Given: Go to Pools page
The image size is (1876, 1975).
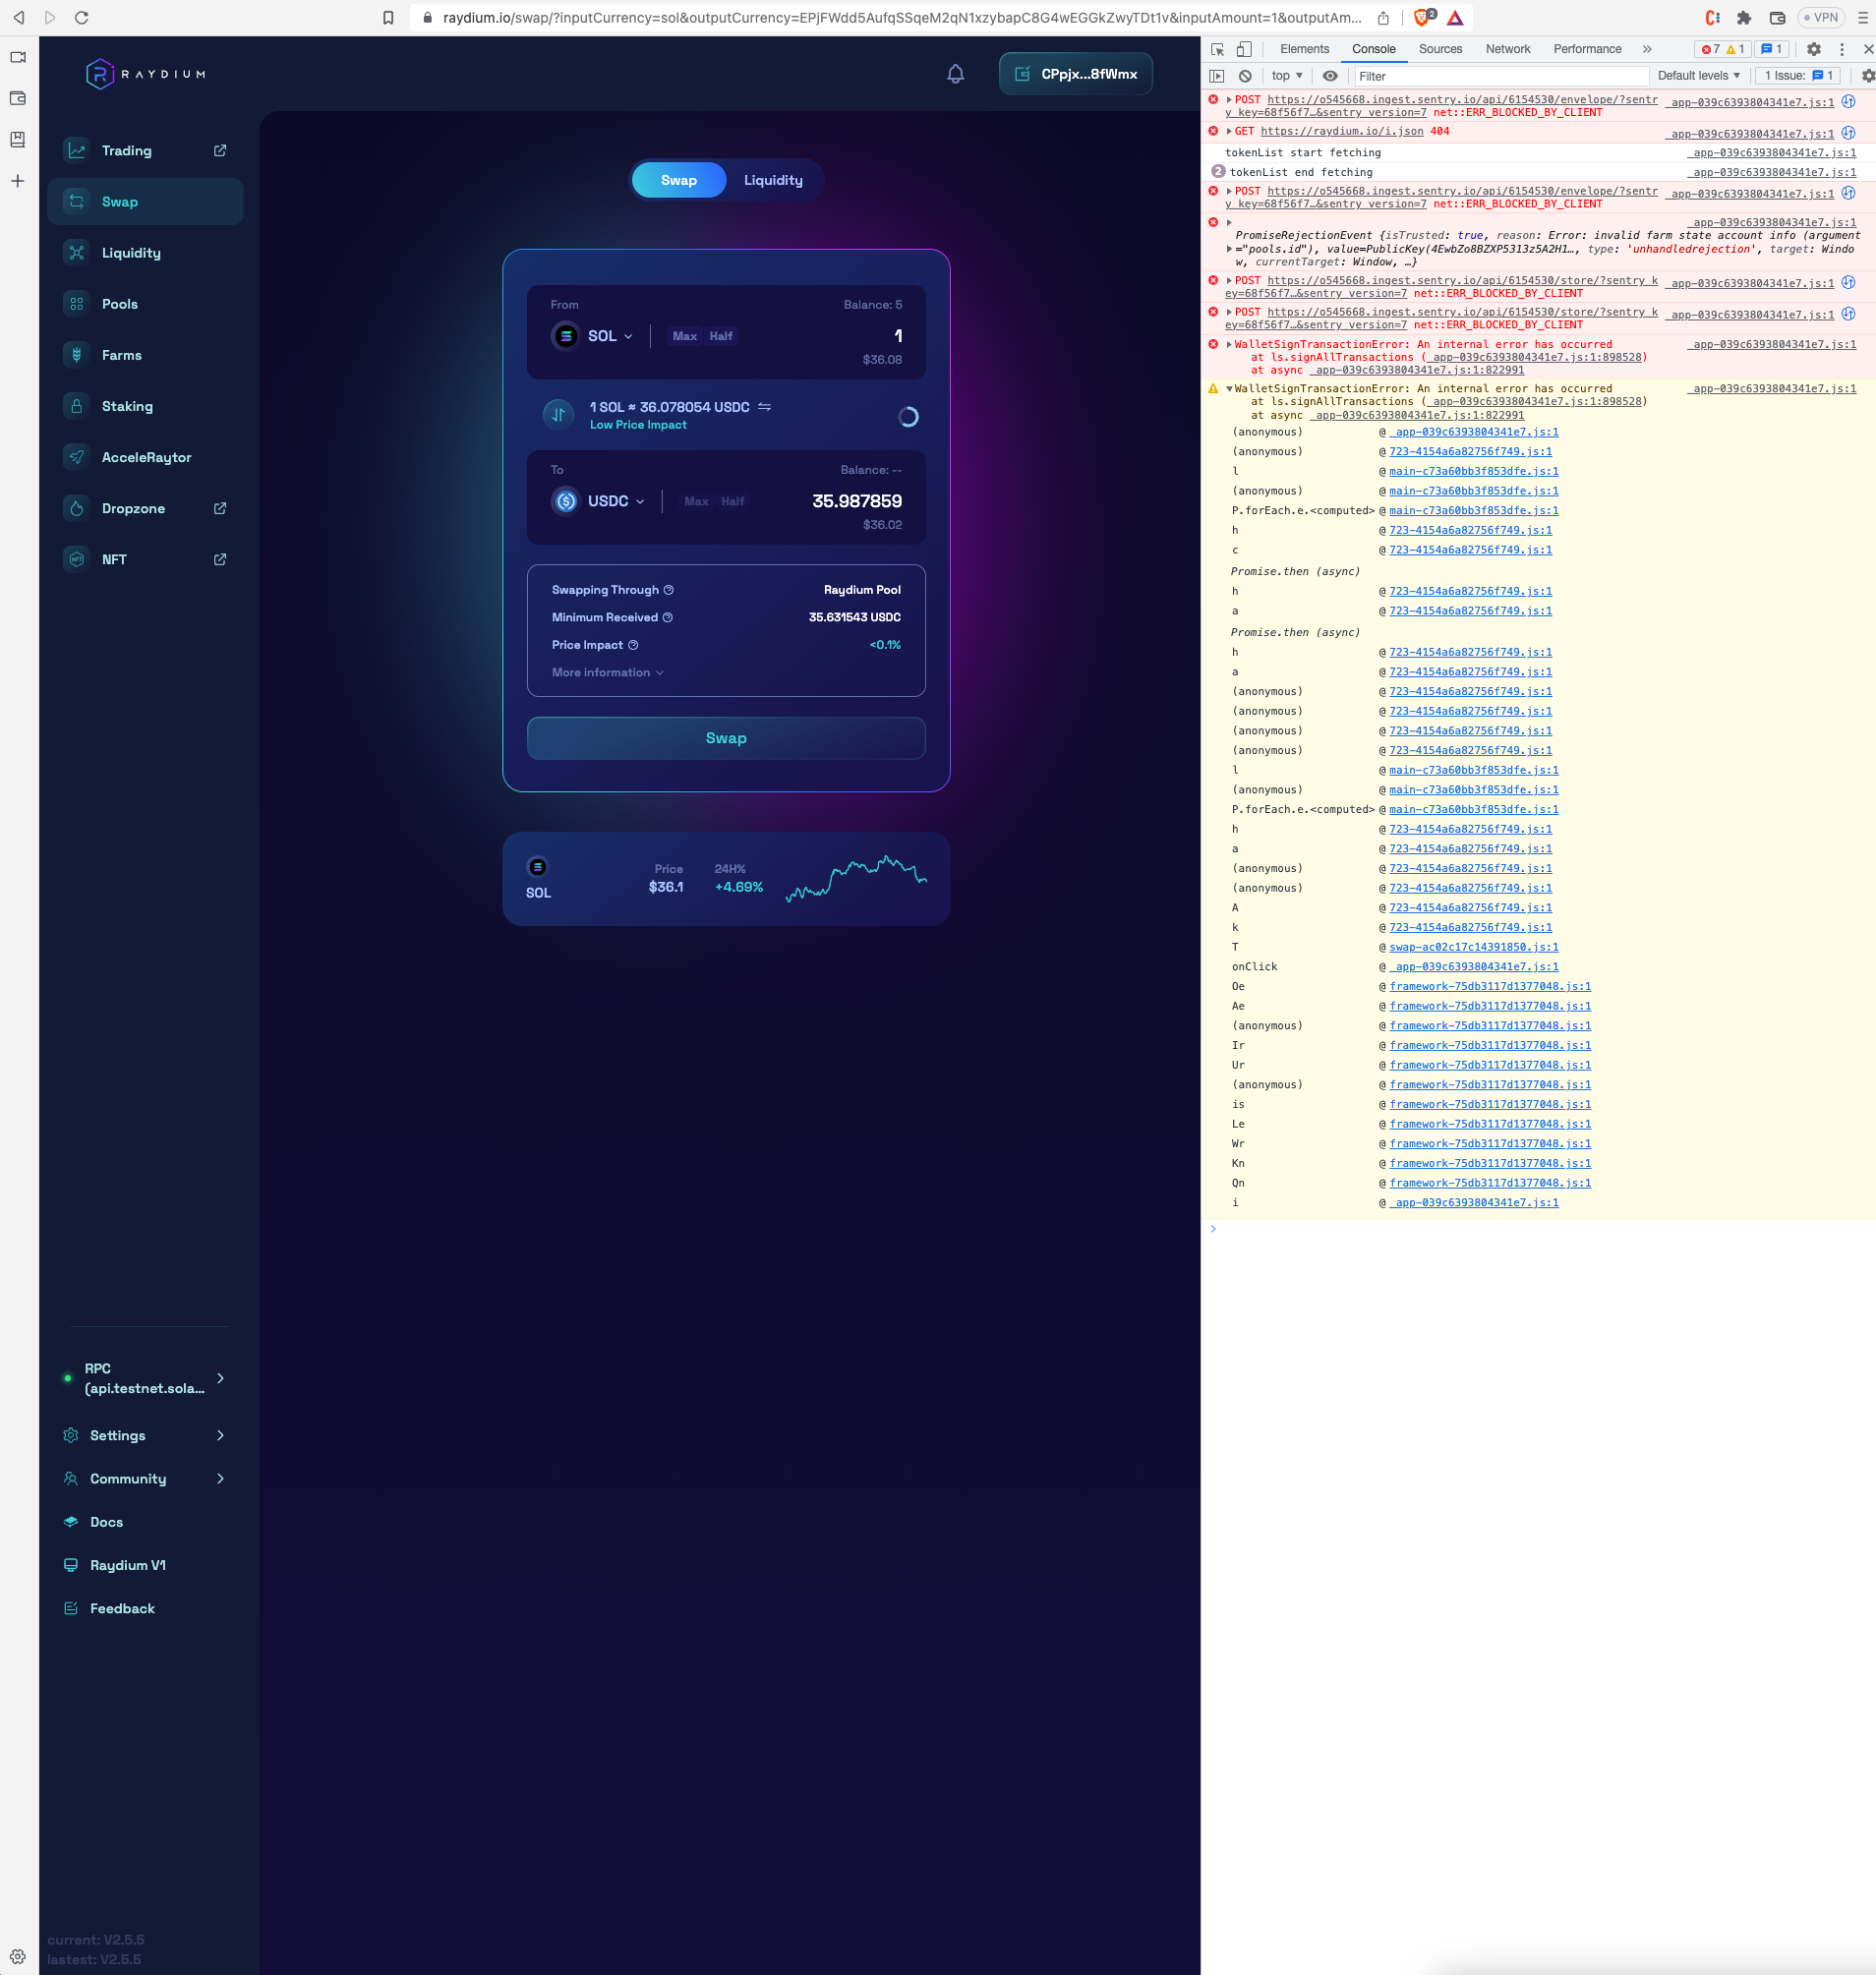Looking at the screenshot, I should pos(145,304).
